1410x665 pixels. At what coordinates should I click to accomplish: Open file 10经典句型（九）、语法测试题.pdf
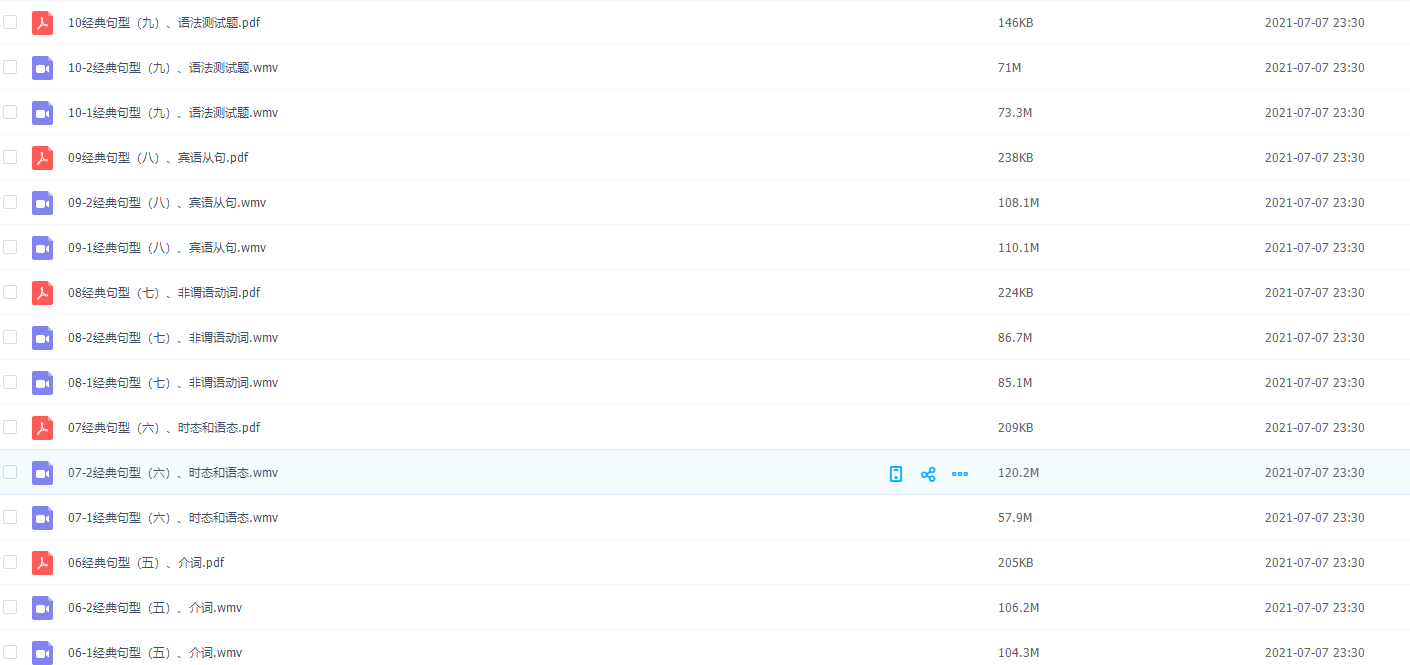click(x=164, y=23)
